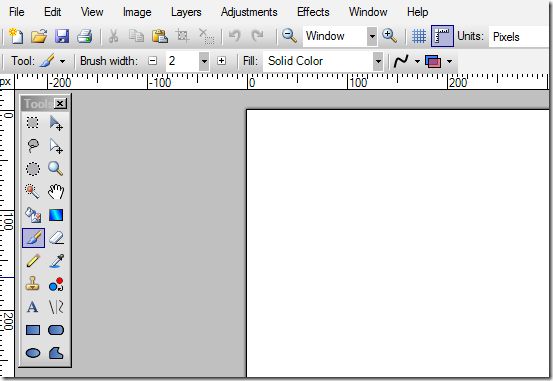Click the Zoom Out magnifier icon
Screen dimensions: 553x381
pos(289,36)
